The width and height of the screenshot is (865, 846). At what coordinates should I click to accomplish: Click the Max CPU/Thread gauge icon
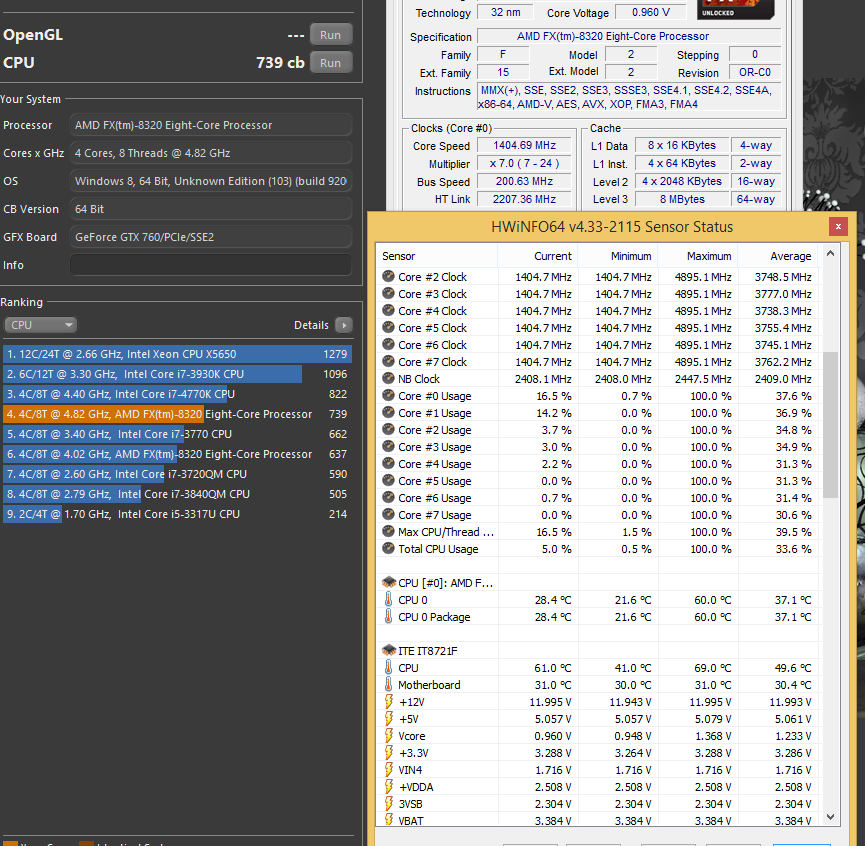pos(388,532)
